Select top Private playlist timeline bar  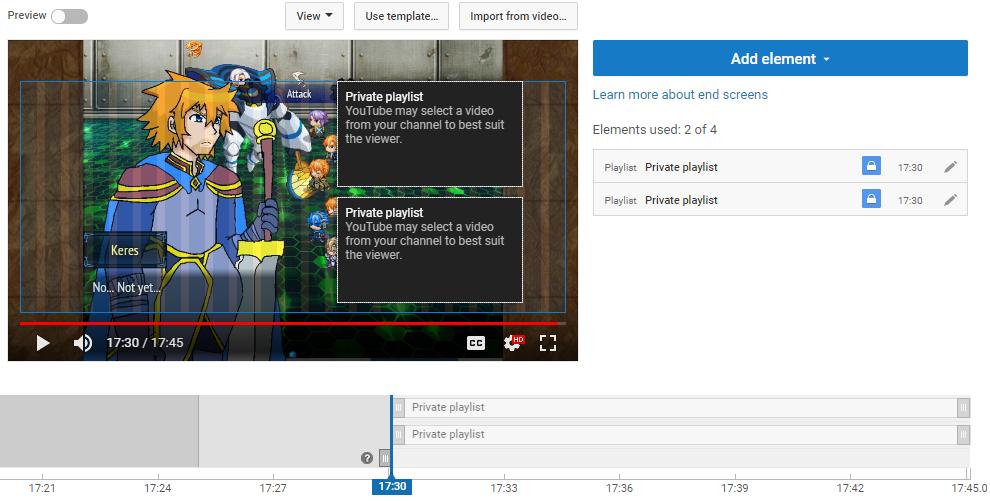coord(681,408)
